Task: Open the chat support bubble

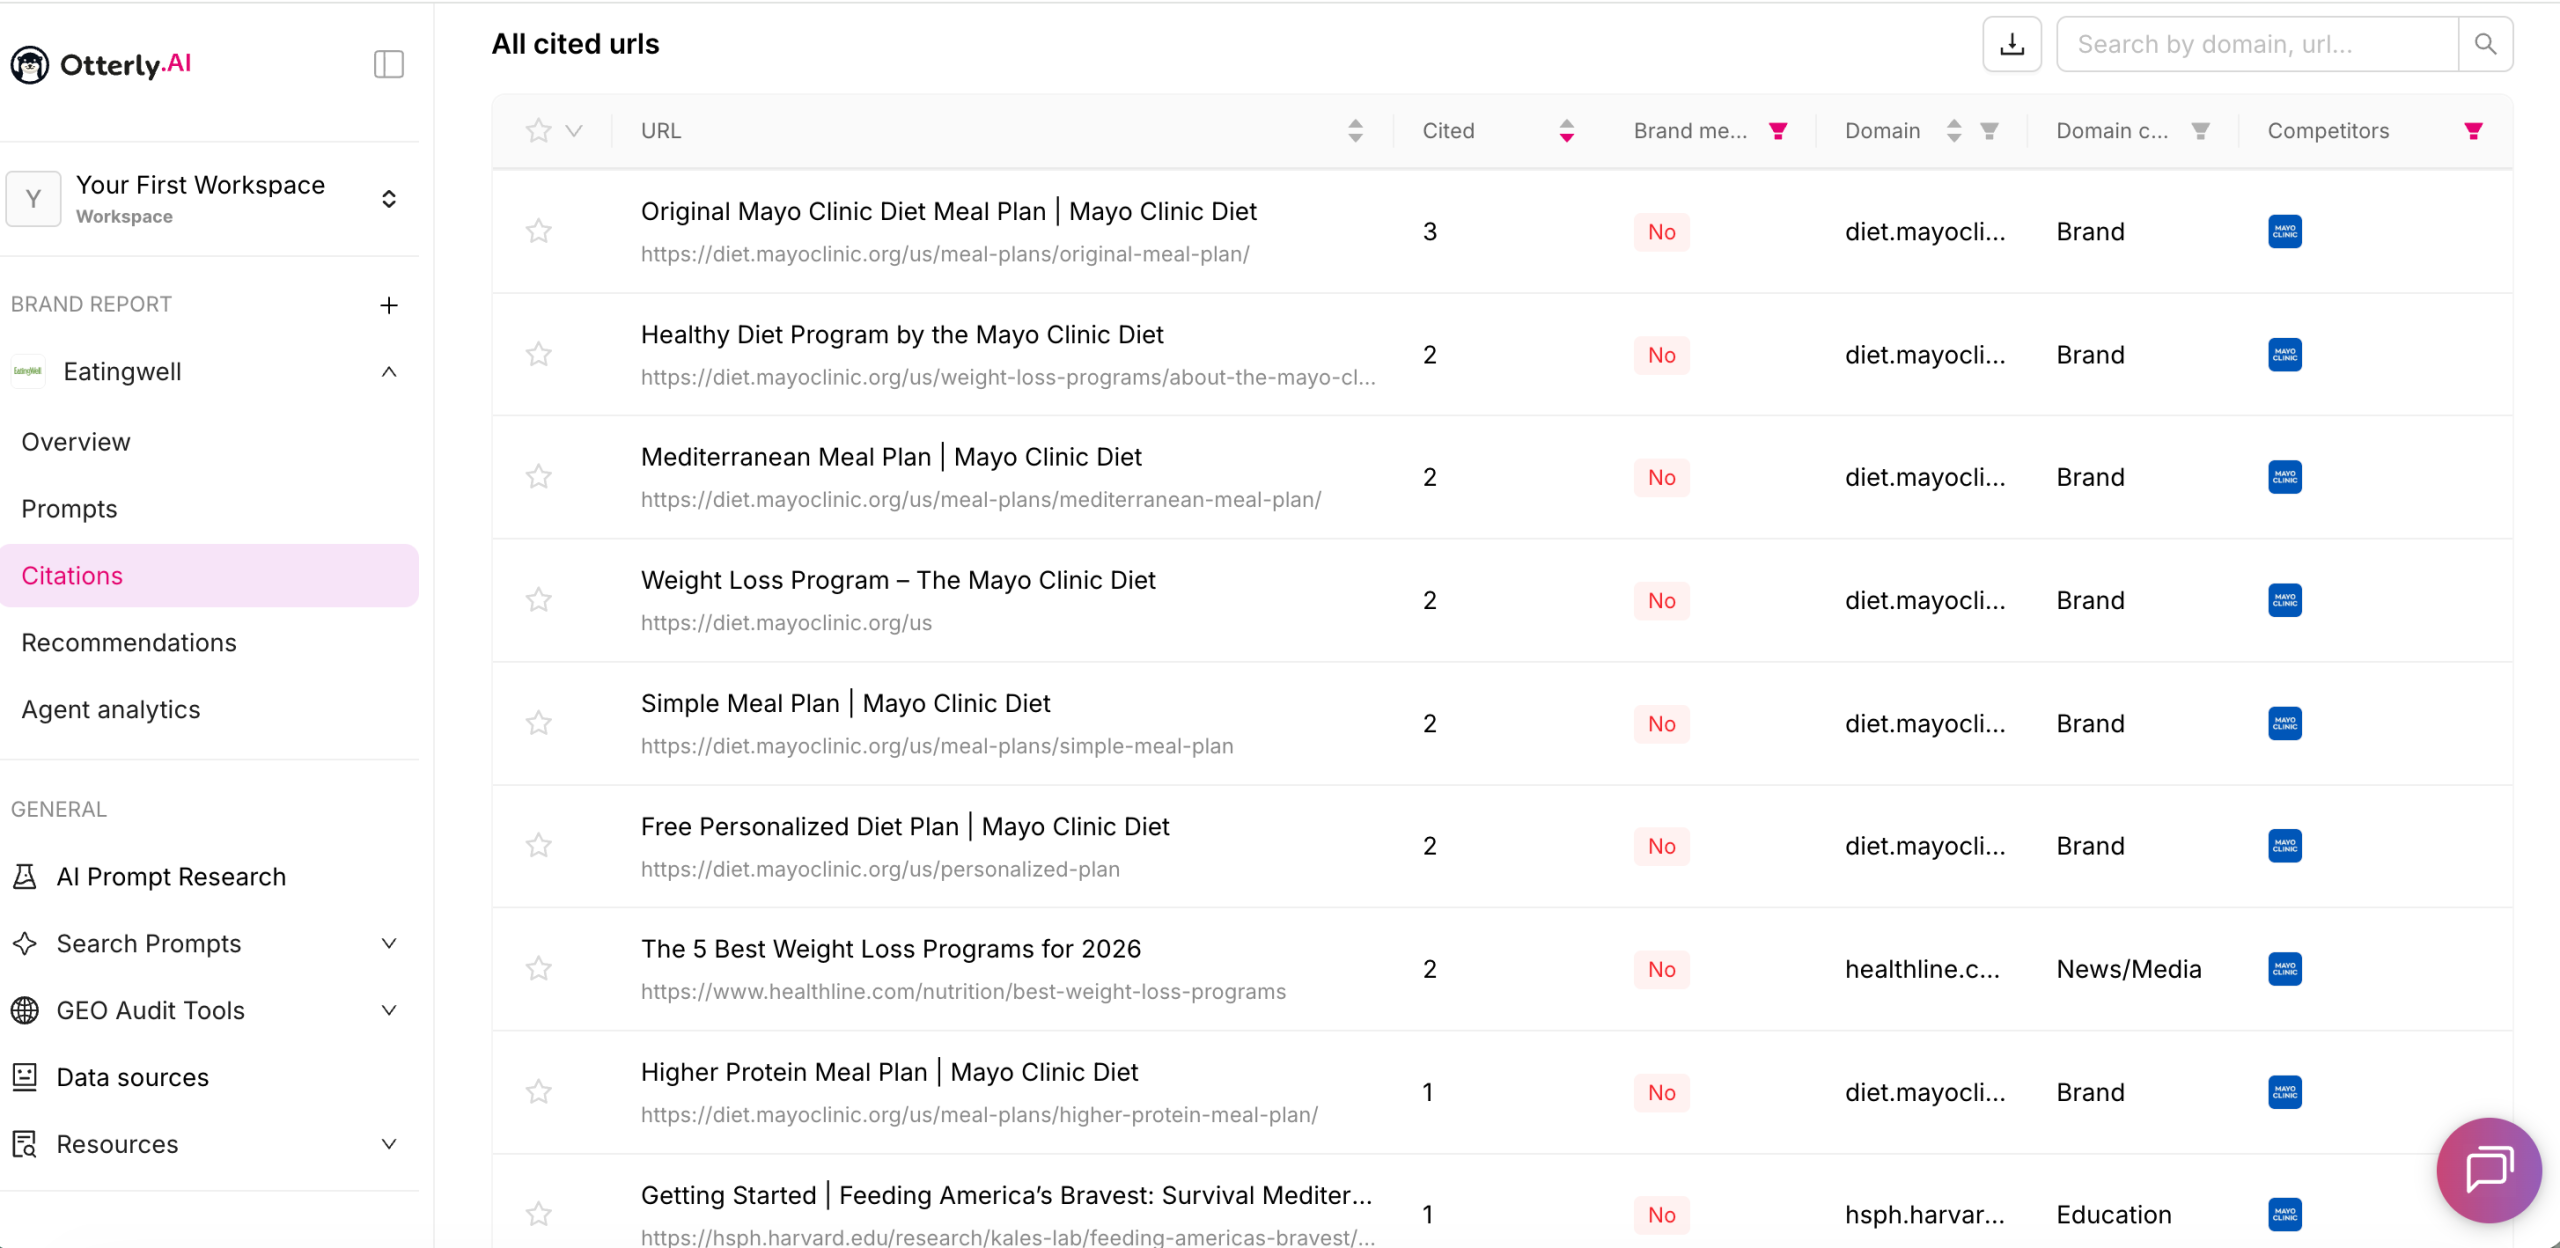Action: tap(2489, 1169)
